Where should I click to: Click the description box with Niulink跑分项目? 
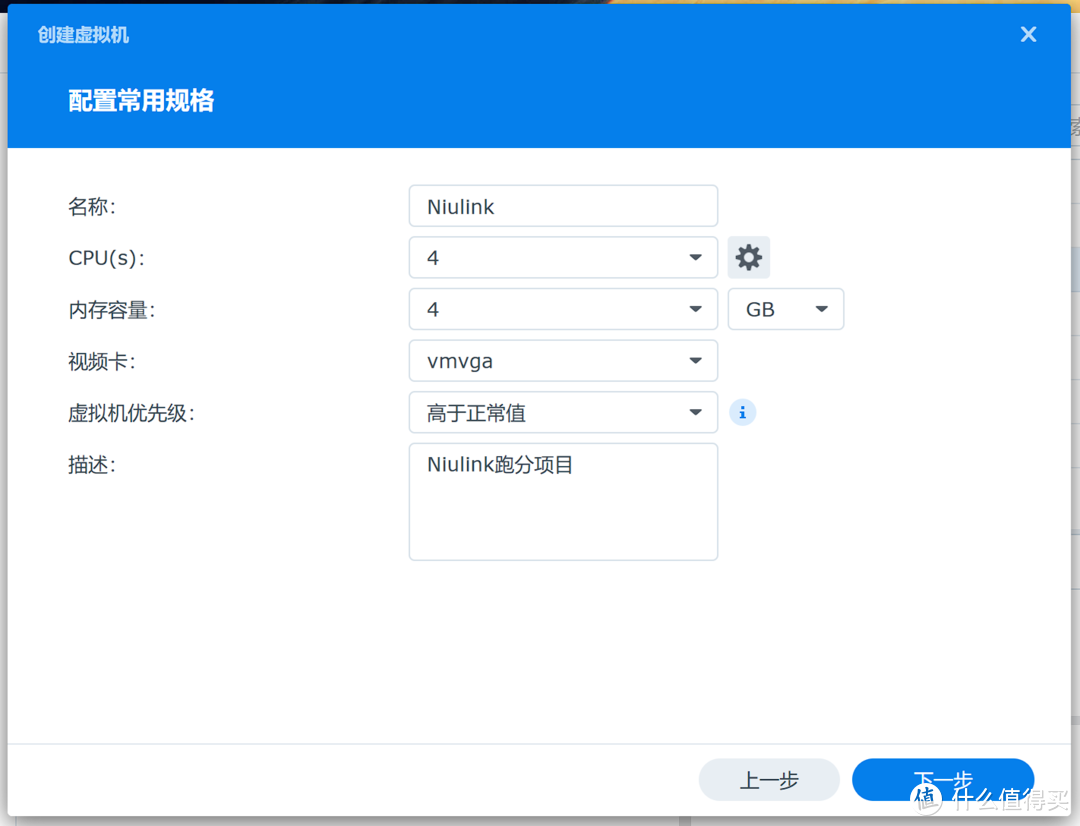(x=562, y=500)
